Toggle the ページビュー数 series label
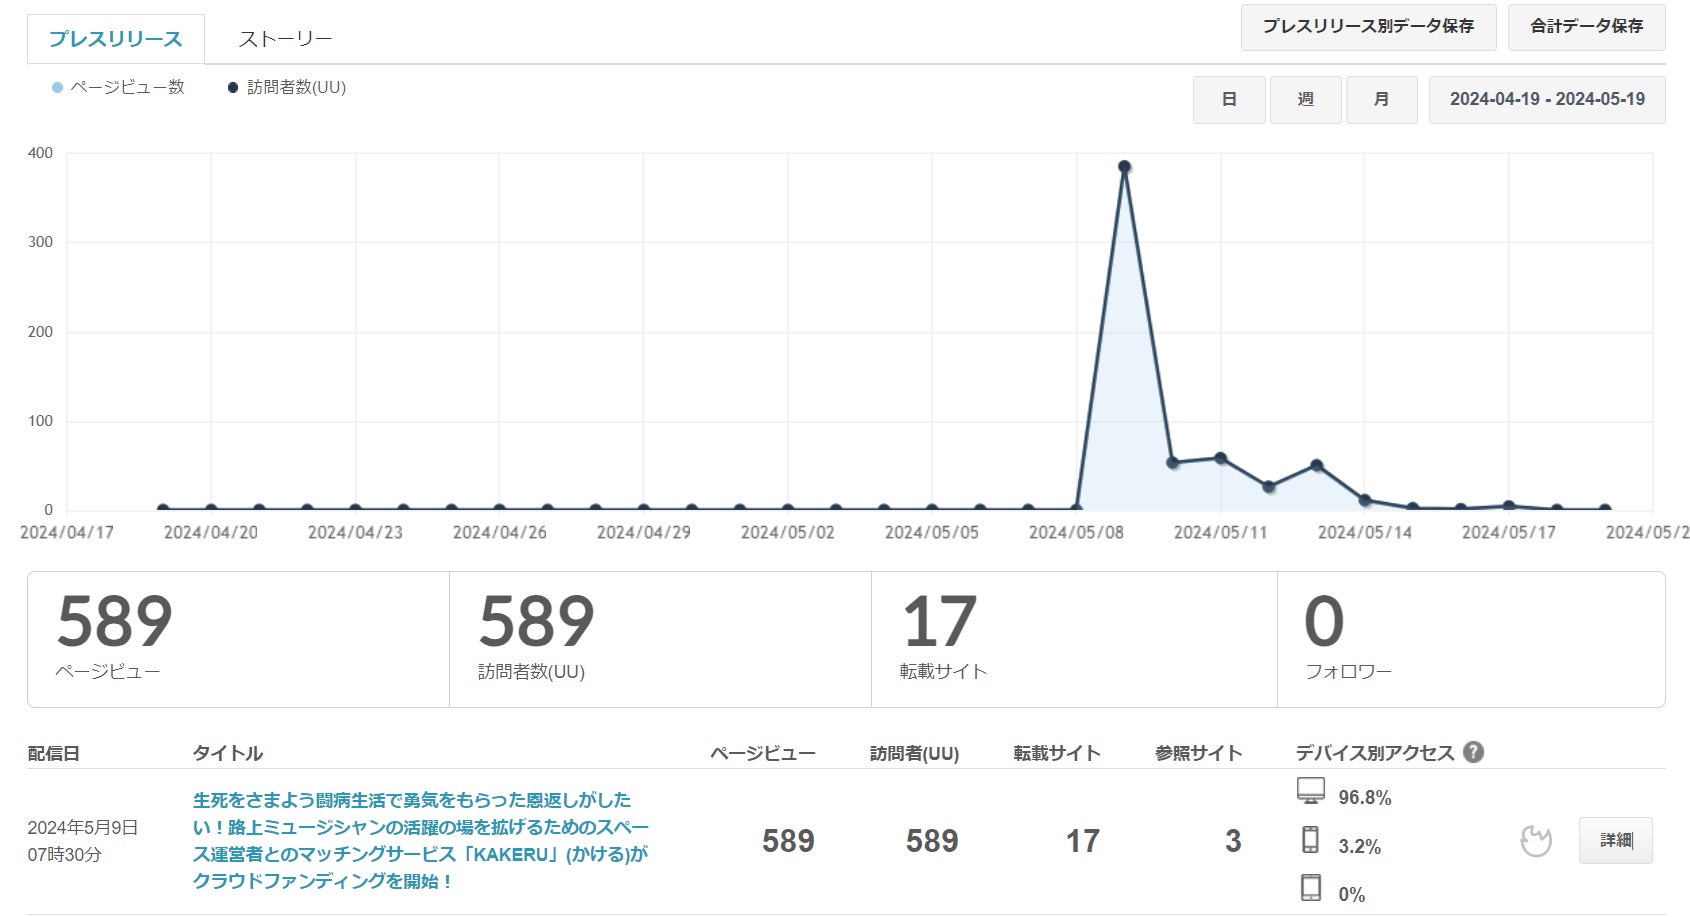 point(127,88)
